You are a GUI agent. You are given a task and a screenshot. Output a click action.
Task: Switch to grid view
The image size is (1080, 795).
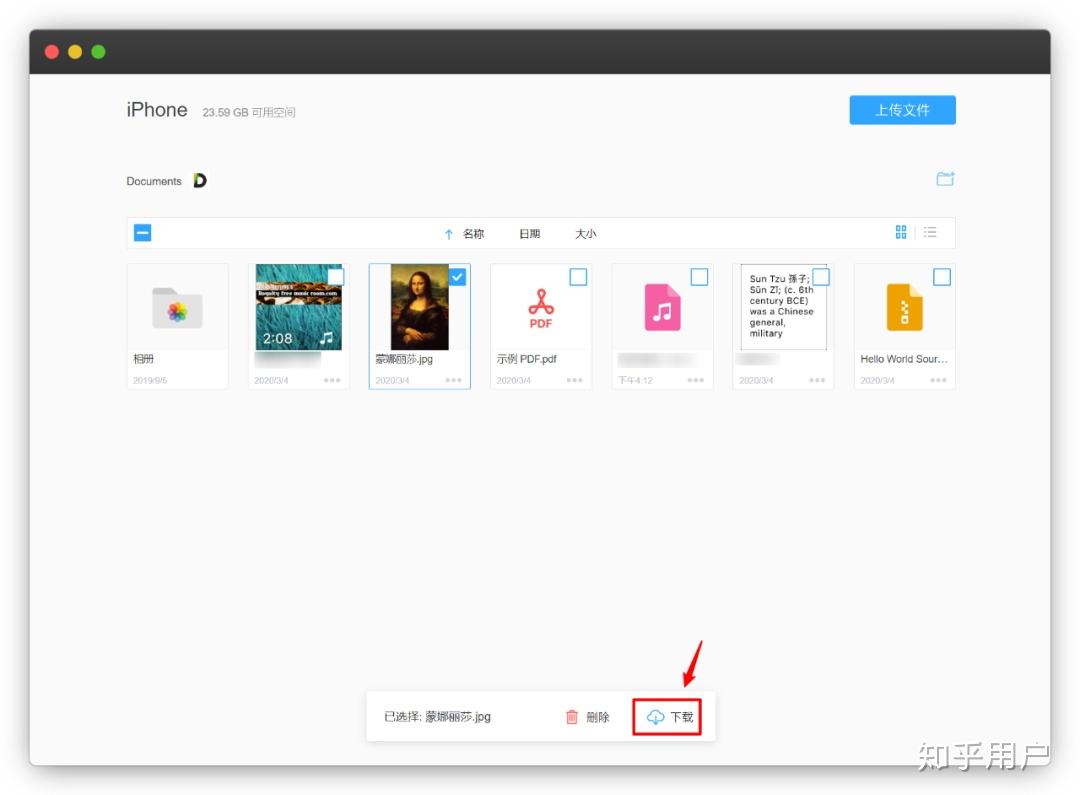[x=901, y=232]
